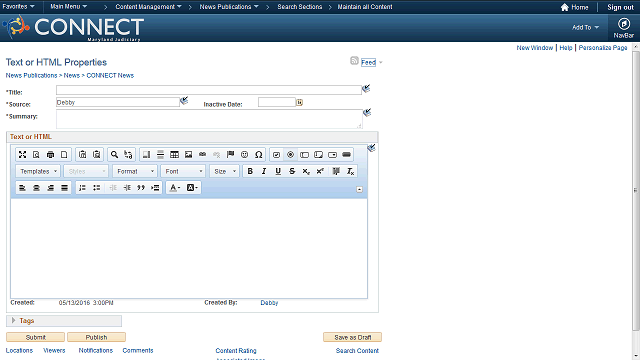Open the Font dropdown
640x360 pixels.
[x=183, y=171]
